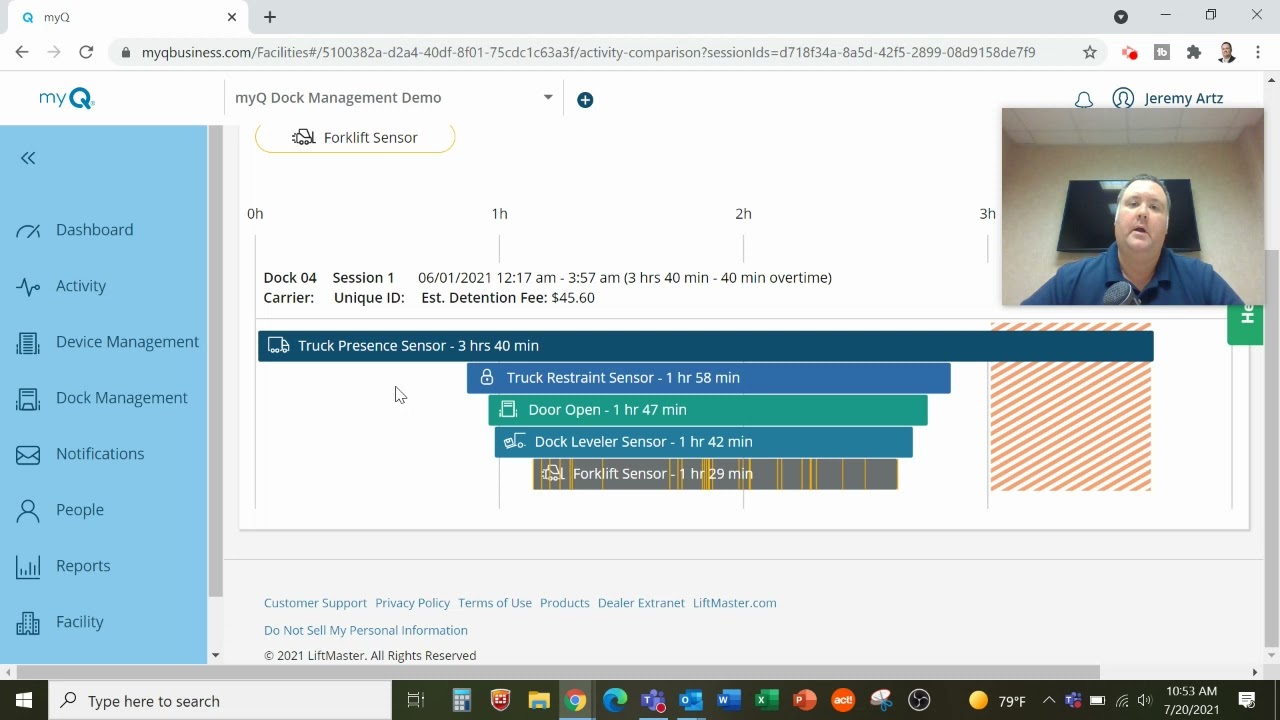Click the Facility building icon
The height and width of the screenshot is (720, 1280).
click(28, 623)
